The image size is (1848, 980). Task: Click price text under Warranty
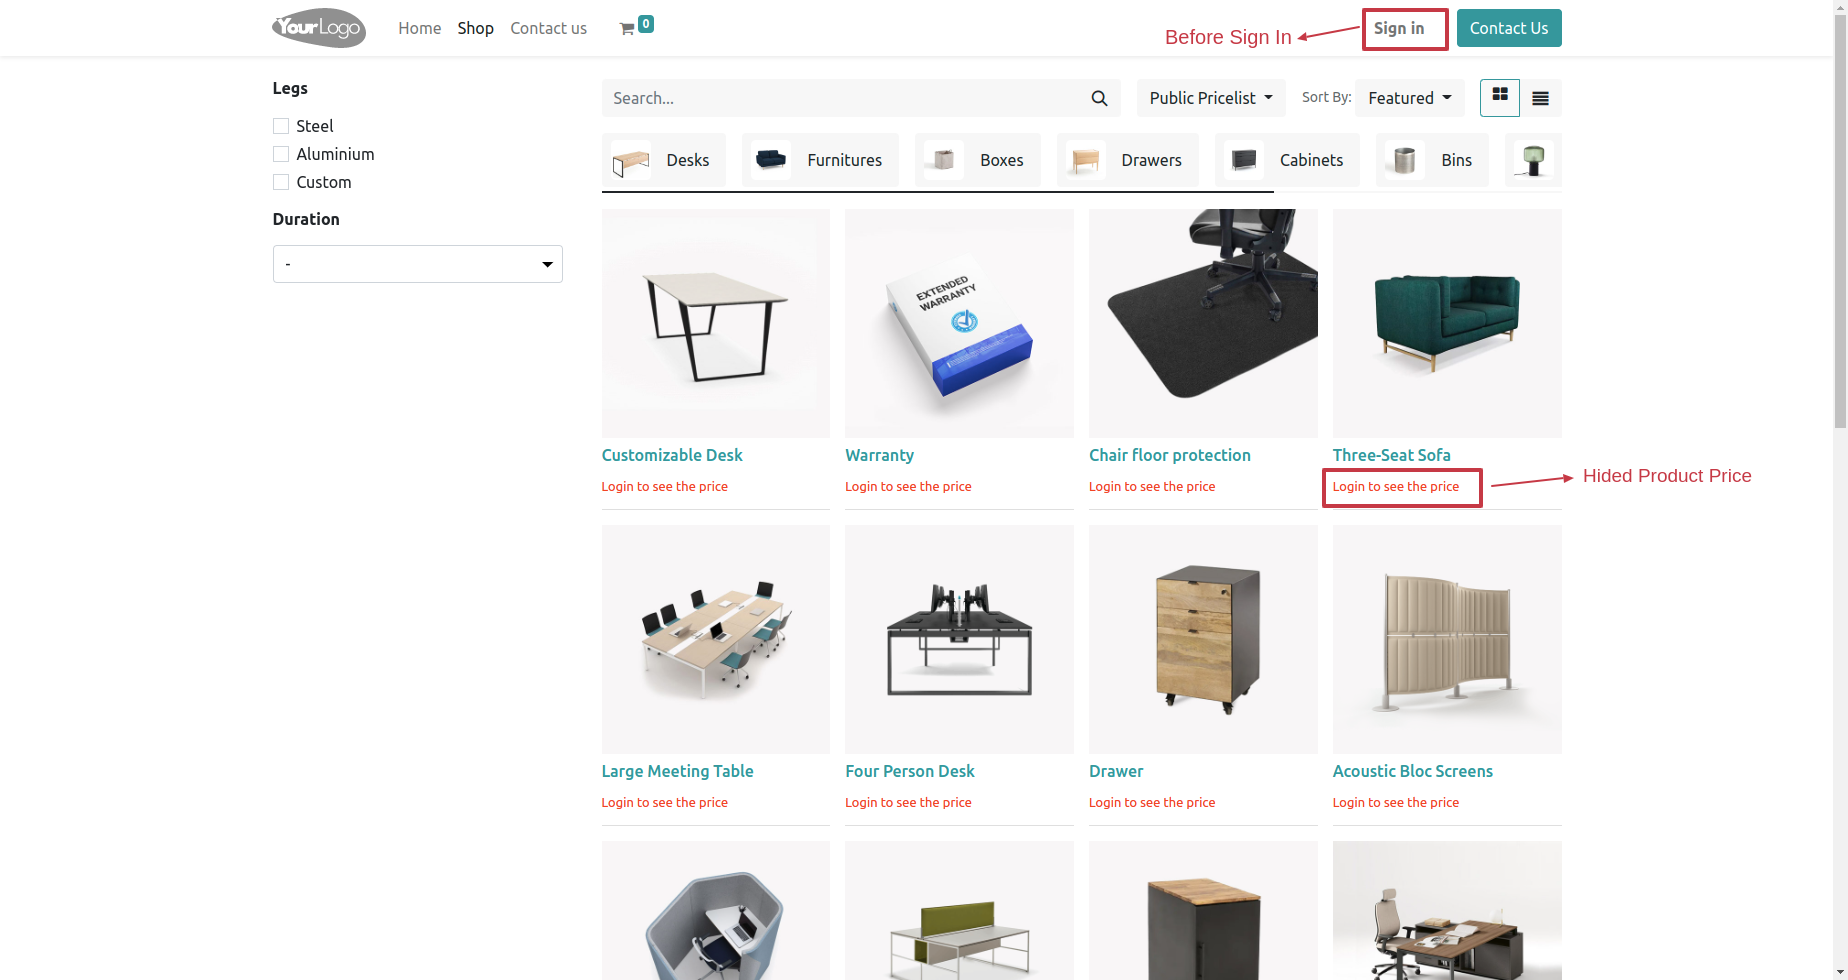[908, 487]
